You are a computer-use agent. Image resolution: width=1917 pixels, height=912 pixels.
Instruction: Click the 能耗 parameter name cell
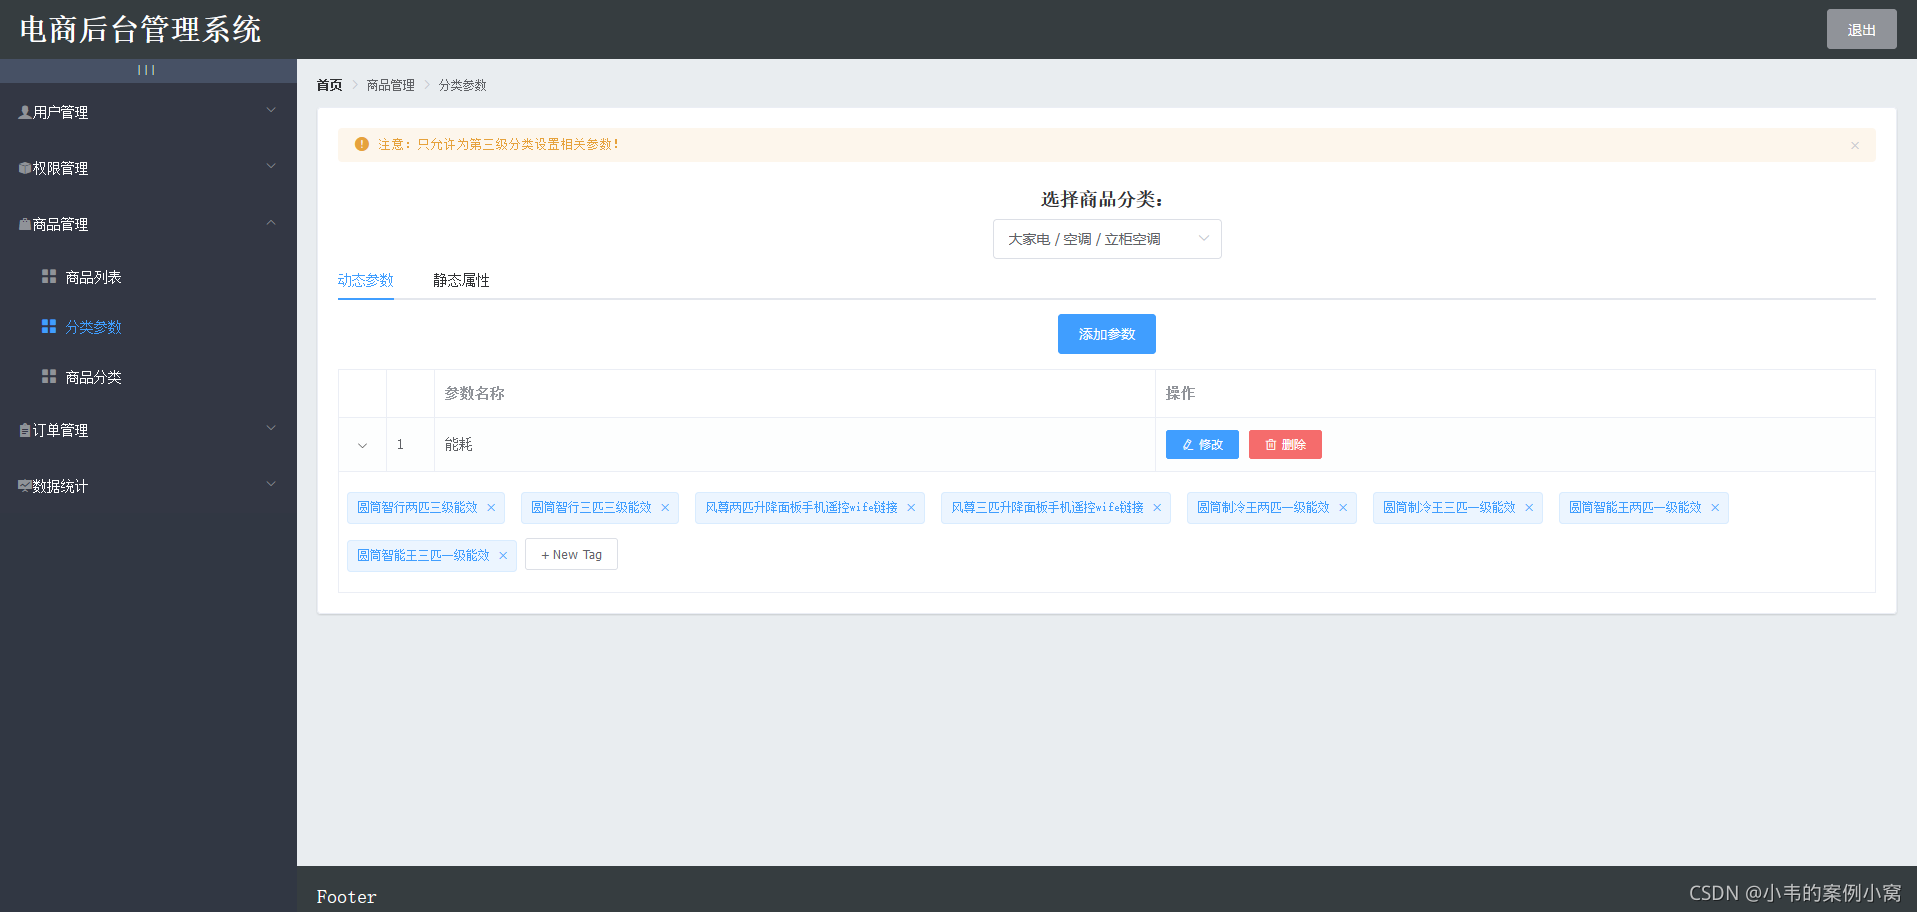pyautogui.click(x=794, y=444)
